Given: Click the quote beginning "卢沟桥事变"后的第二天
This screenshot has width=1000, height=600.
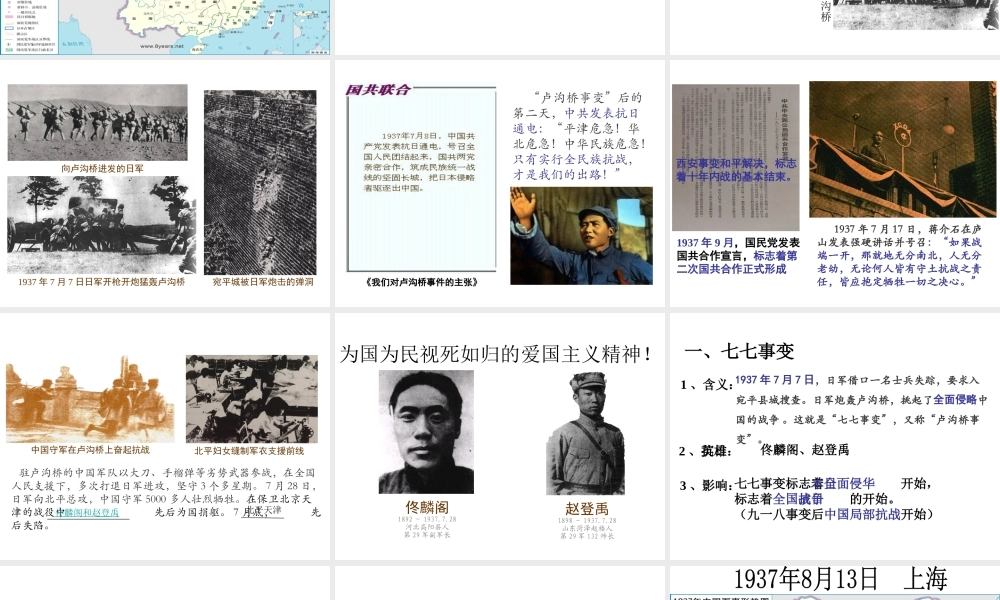Looking at the screenshot, I should click(579, 136).
